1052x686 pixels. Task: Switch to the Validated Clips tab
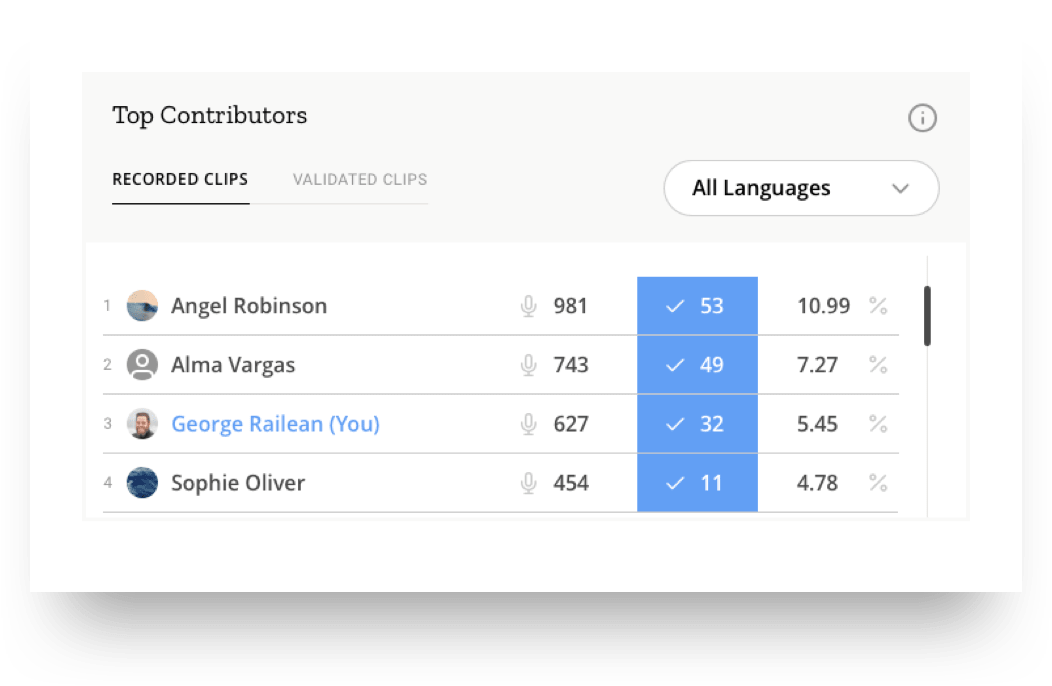tap(360, 180)
